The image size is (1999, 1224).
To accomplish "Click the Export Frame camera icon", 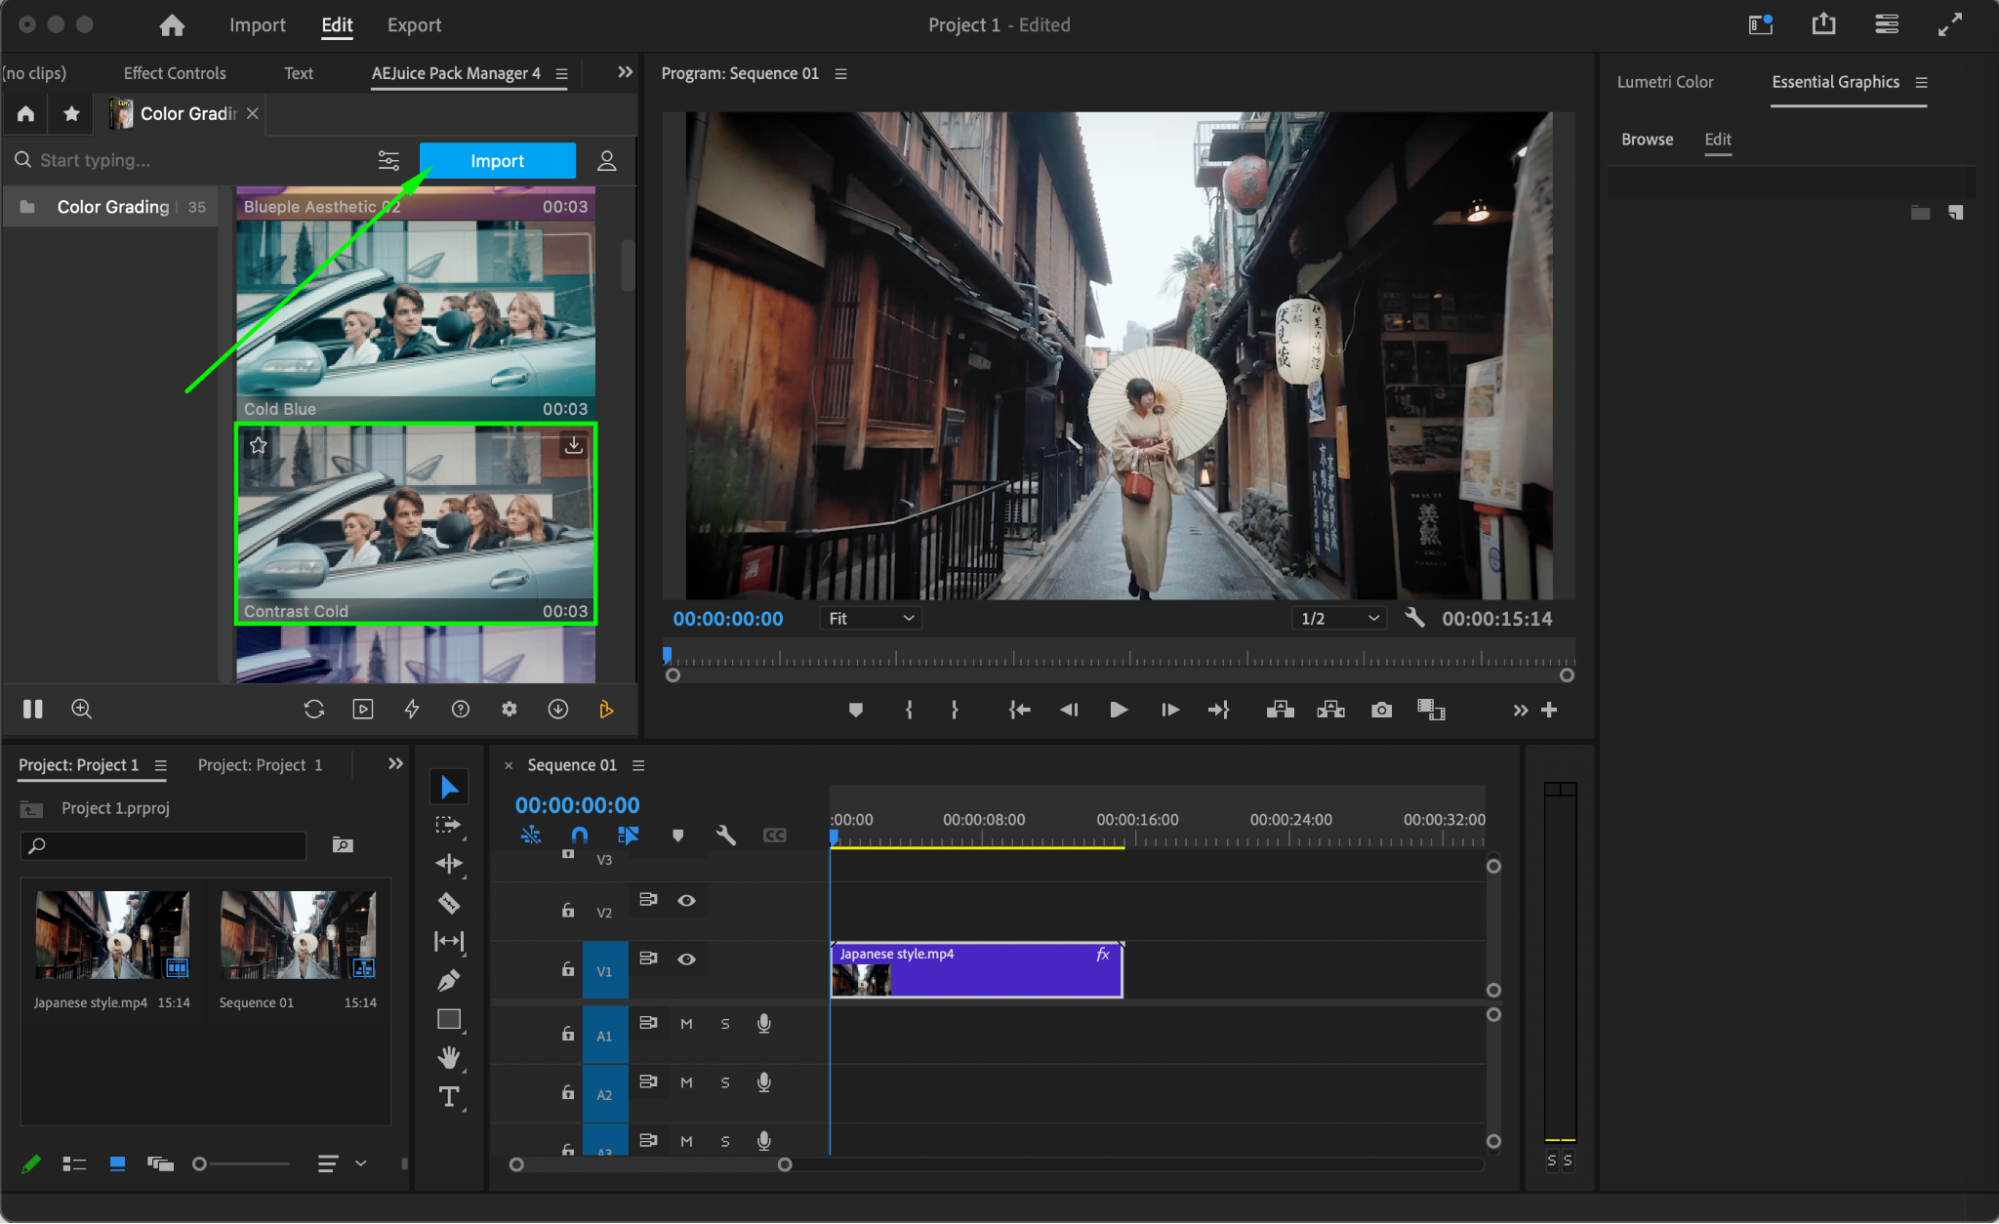I will point(1381,710).
